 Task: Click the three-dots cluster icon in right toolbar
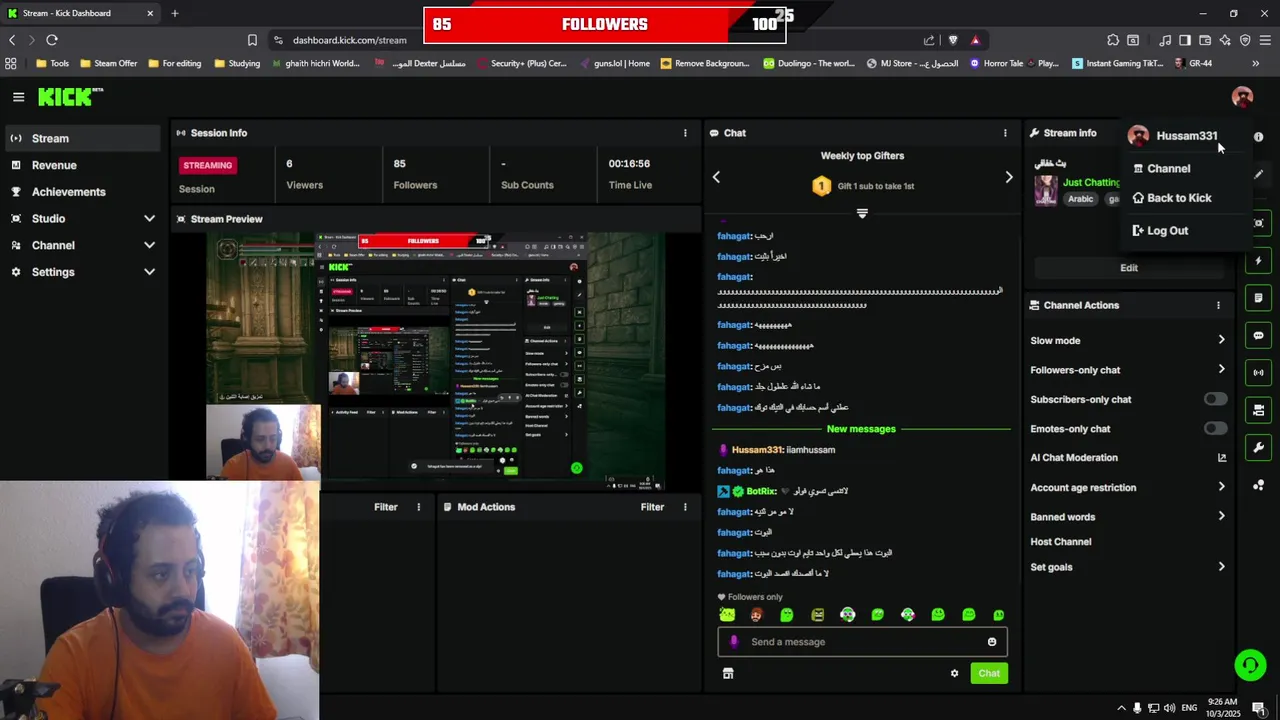[1259, 485]
